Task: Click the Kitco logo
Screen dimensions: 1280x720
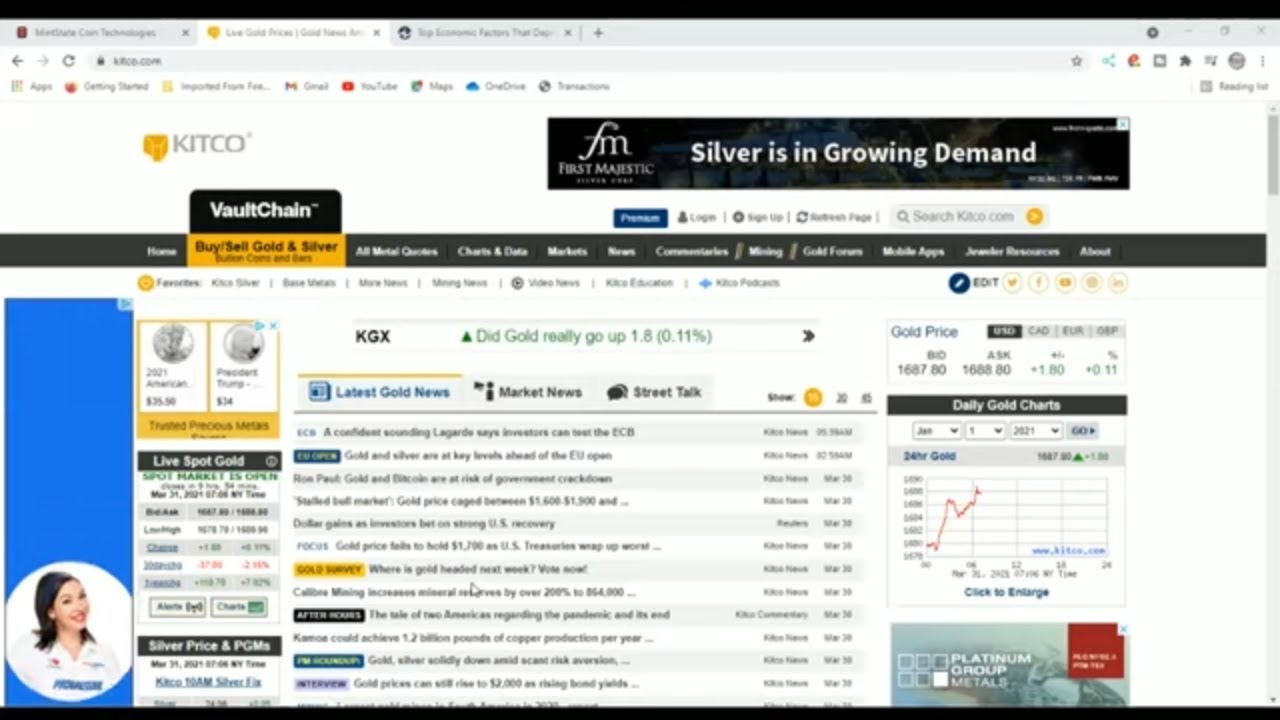Action: pyautogui.click(x=197, y=146)
